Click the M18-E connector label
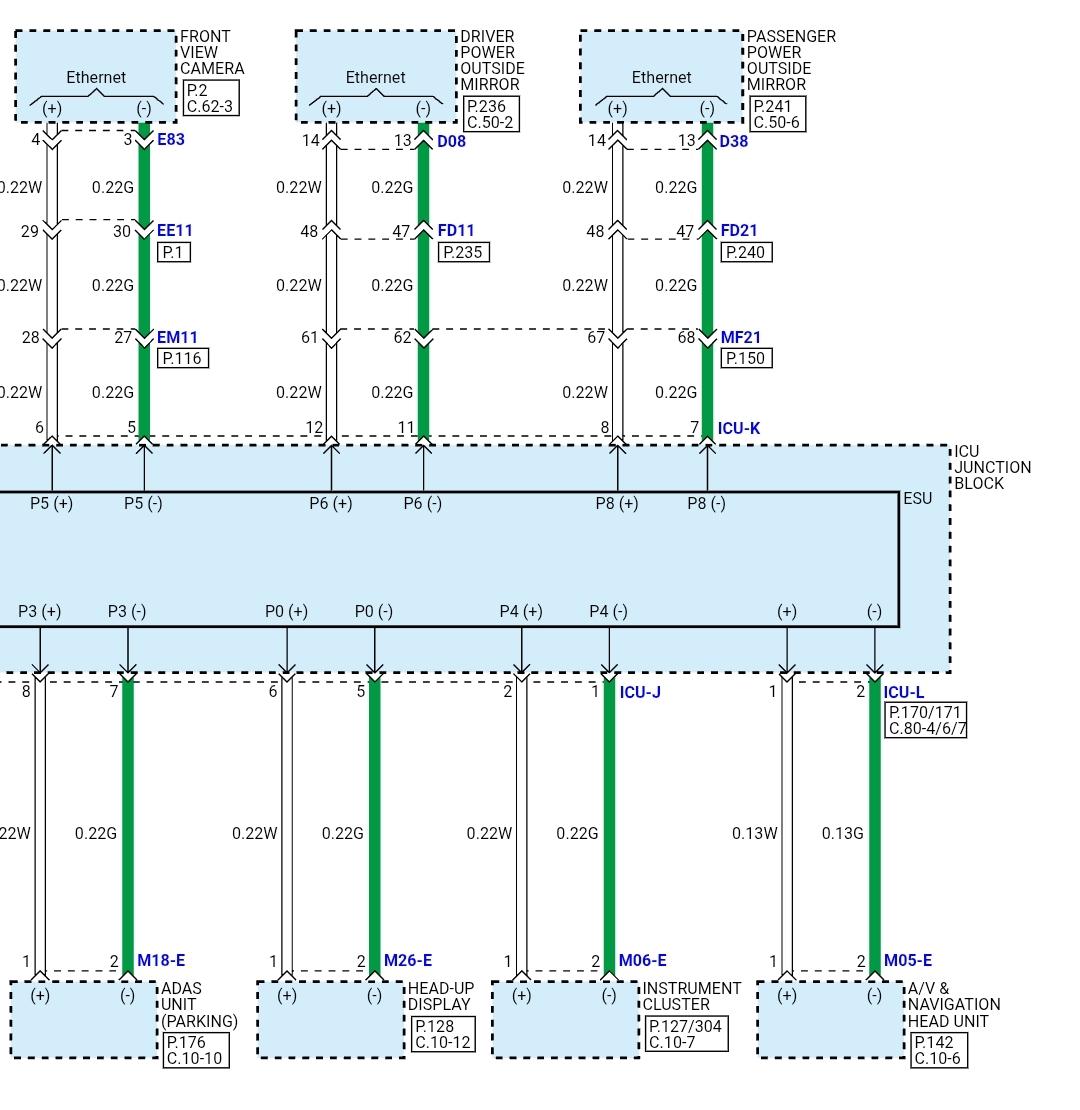Viewport: 1080px width, 1110px height. [x=161, y=960]
